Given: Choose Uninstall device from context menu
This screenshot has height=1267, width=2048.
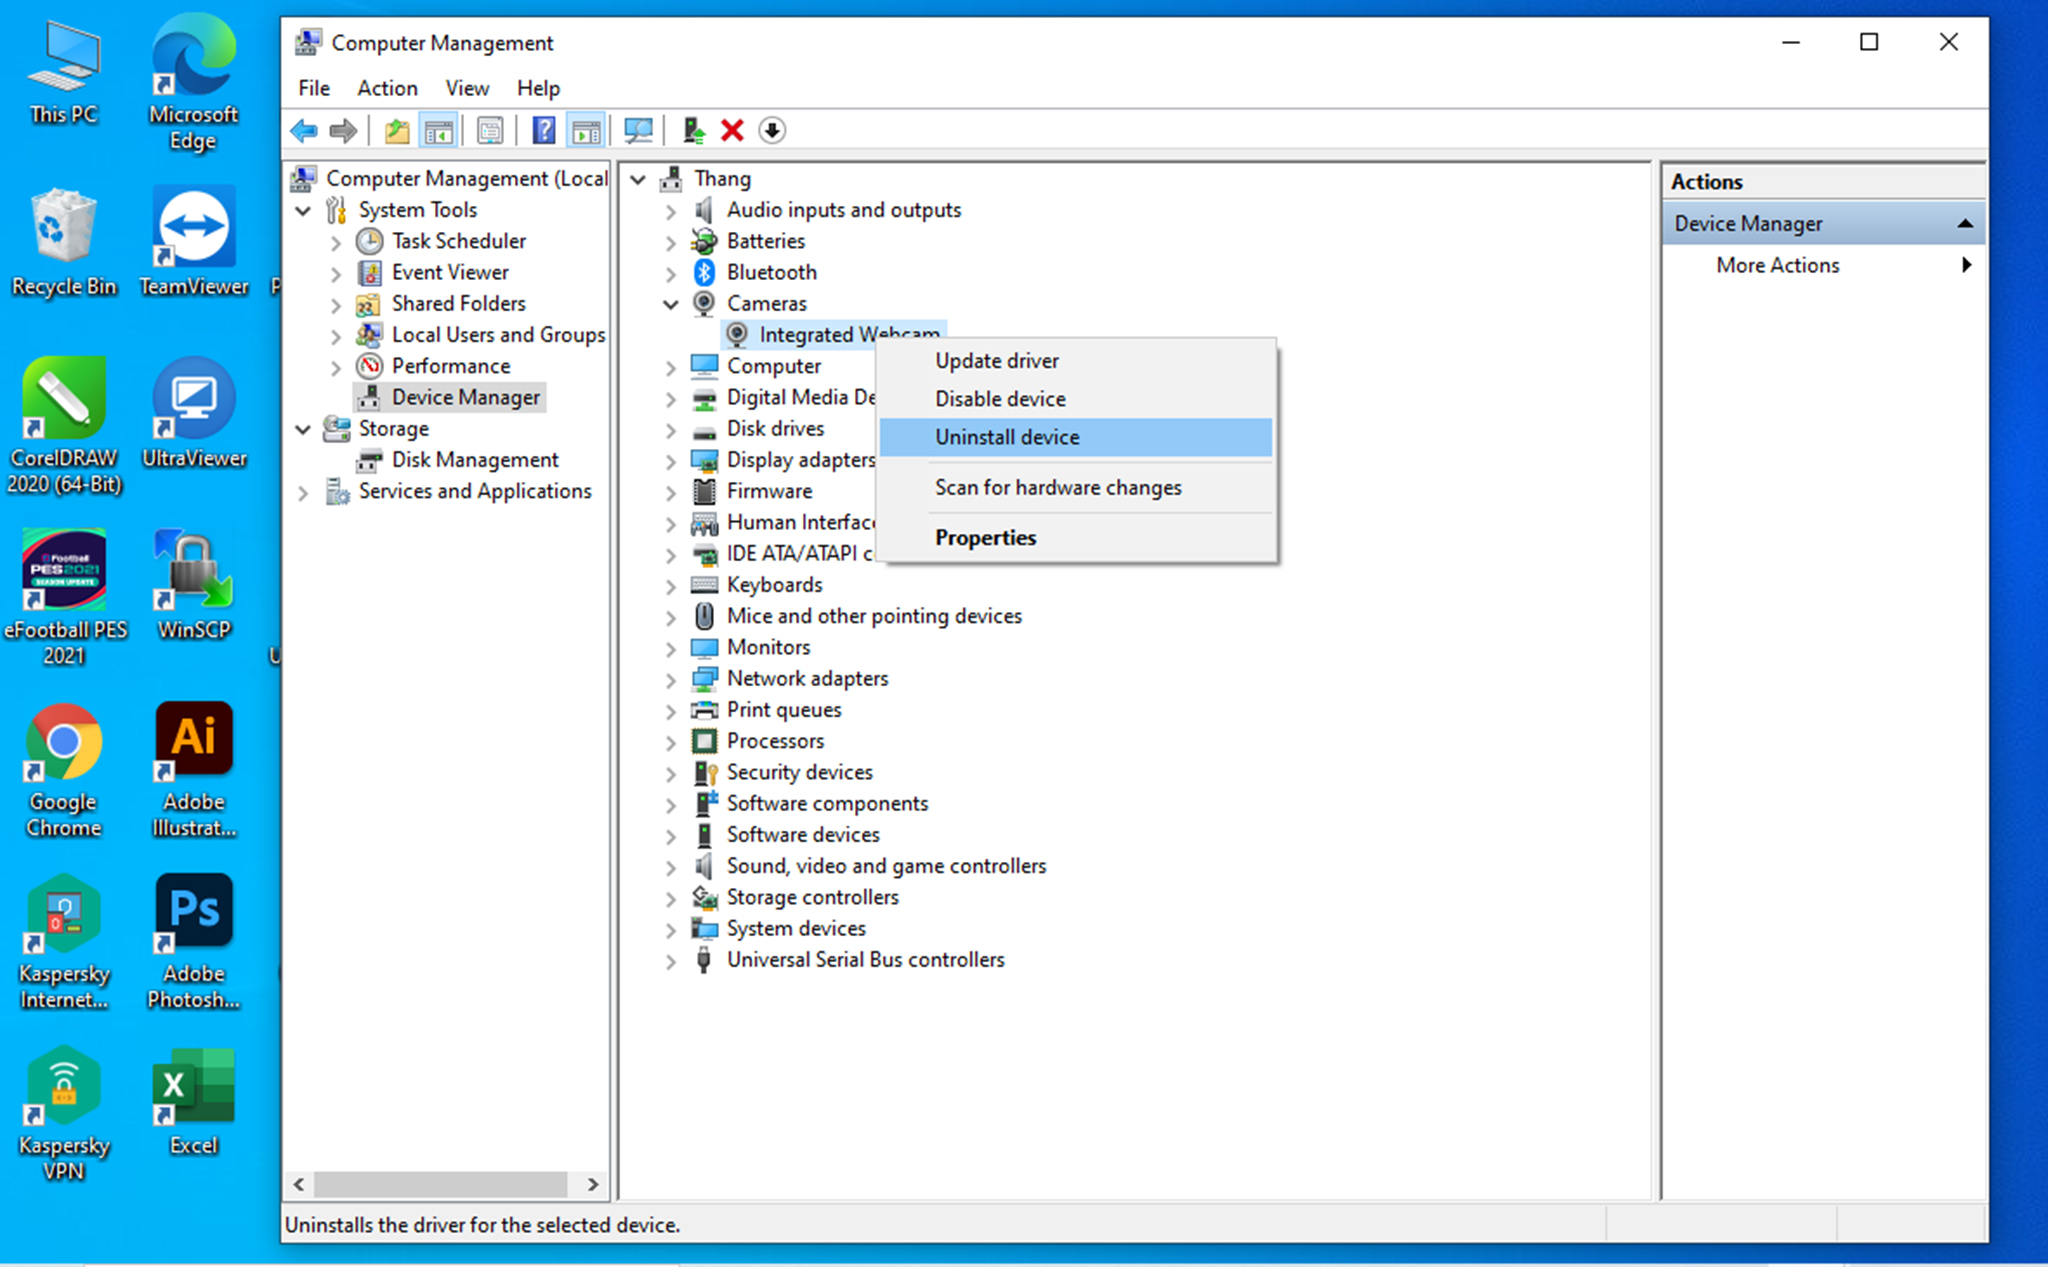Looking at the screenshot, I should [x=1007, y=437].
